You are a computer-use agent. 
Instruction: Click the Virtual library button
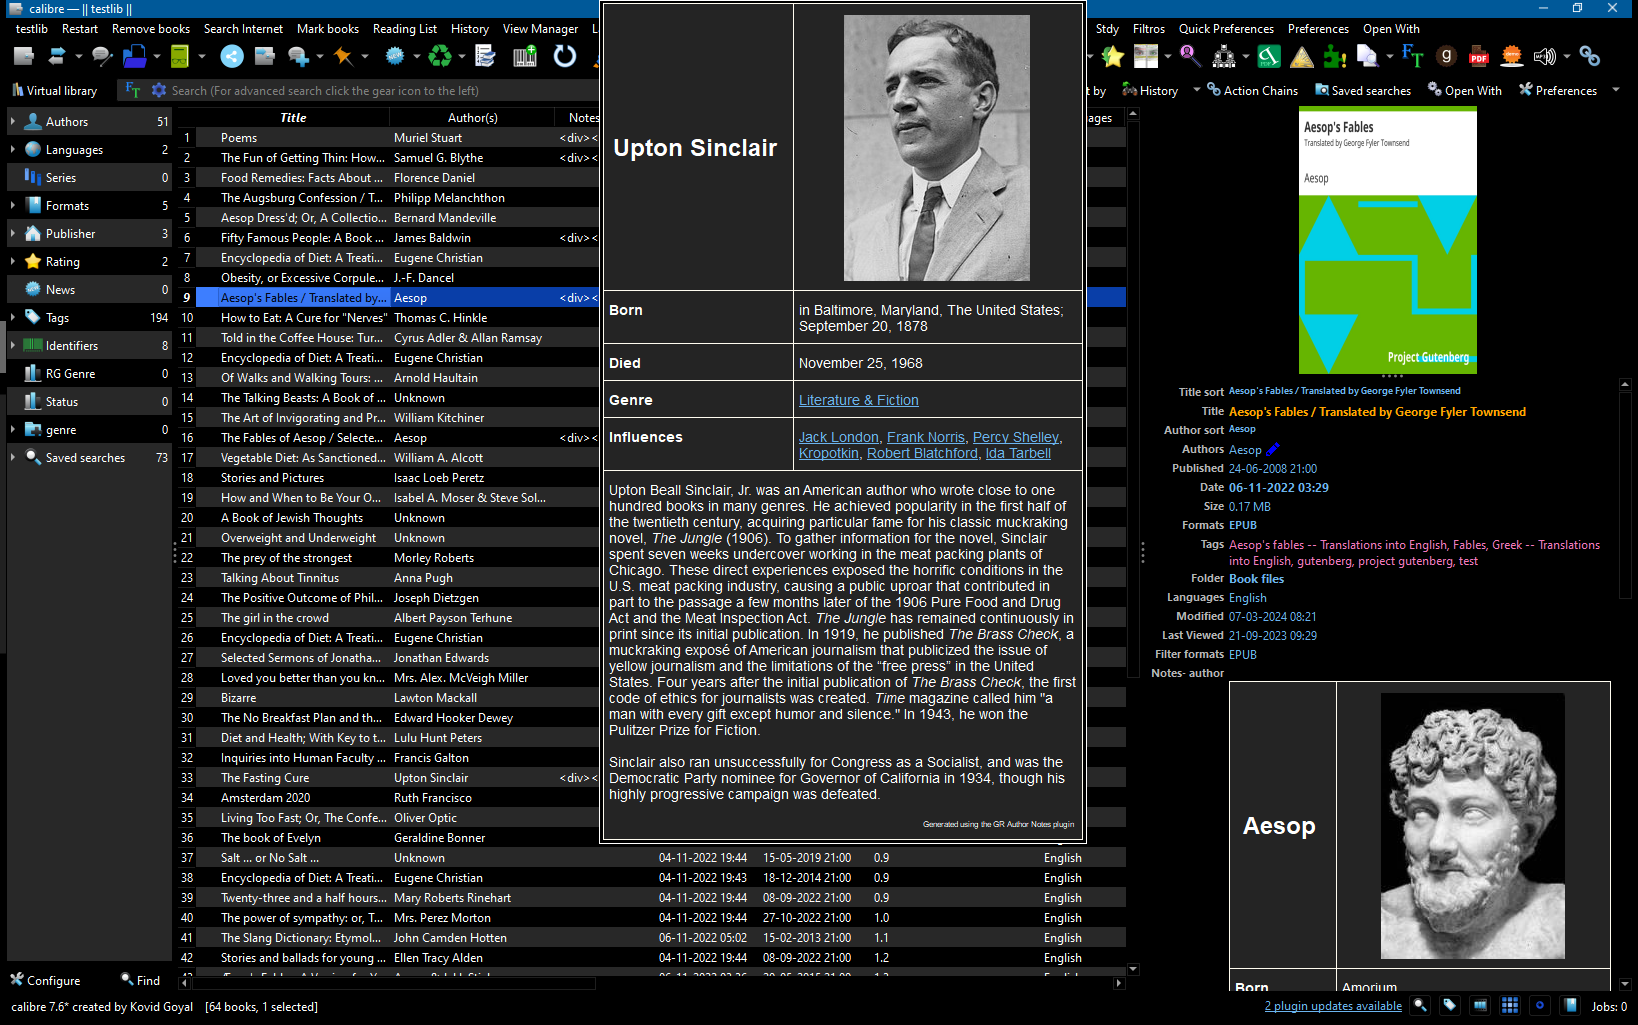click(55, 90)
